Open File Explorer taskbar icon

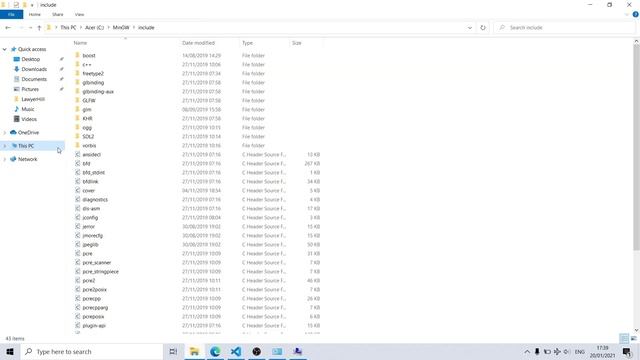[194, 351]
